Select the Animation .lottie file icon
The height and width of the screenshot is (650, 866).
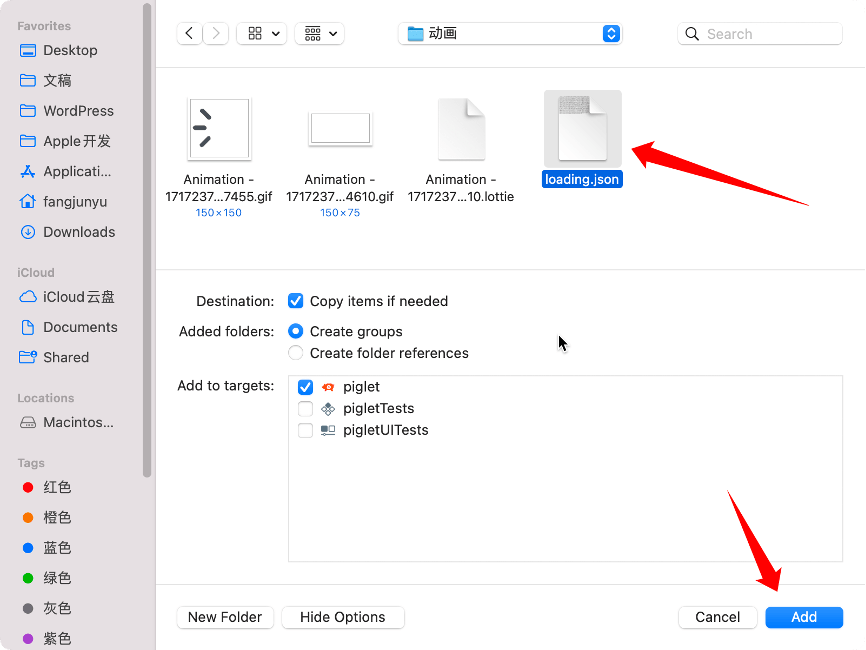point(462,129)
